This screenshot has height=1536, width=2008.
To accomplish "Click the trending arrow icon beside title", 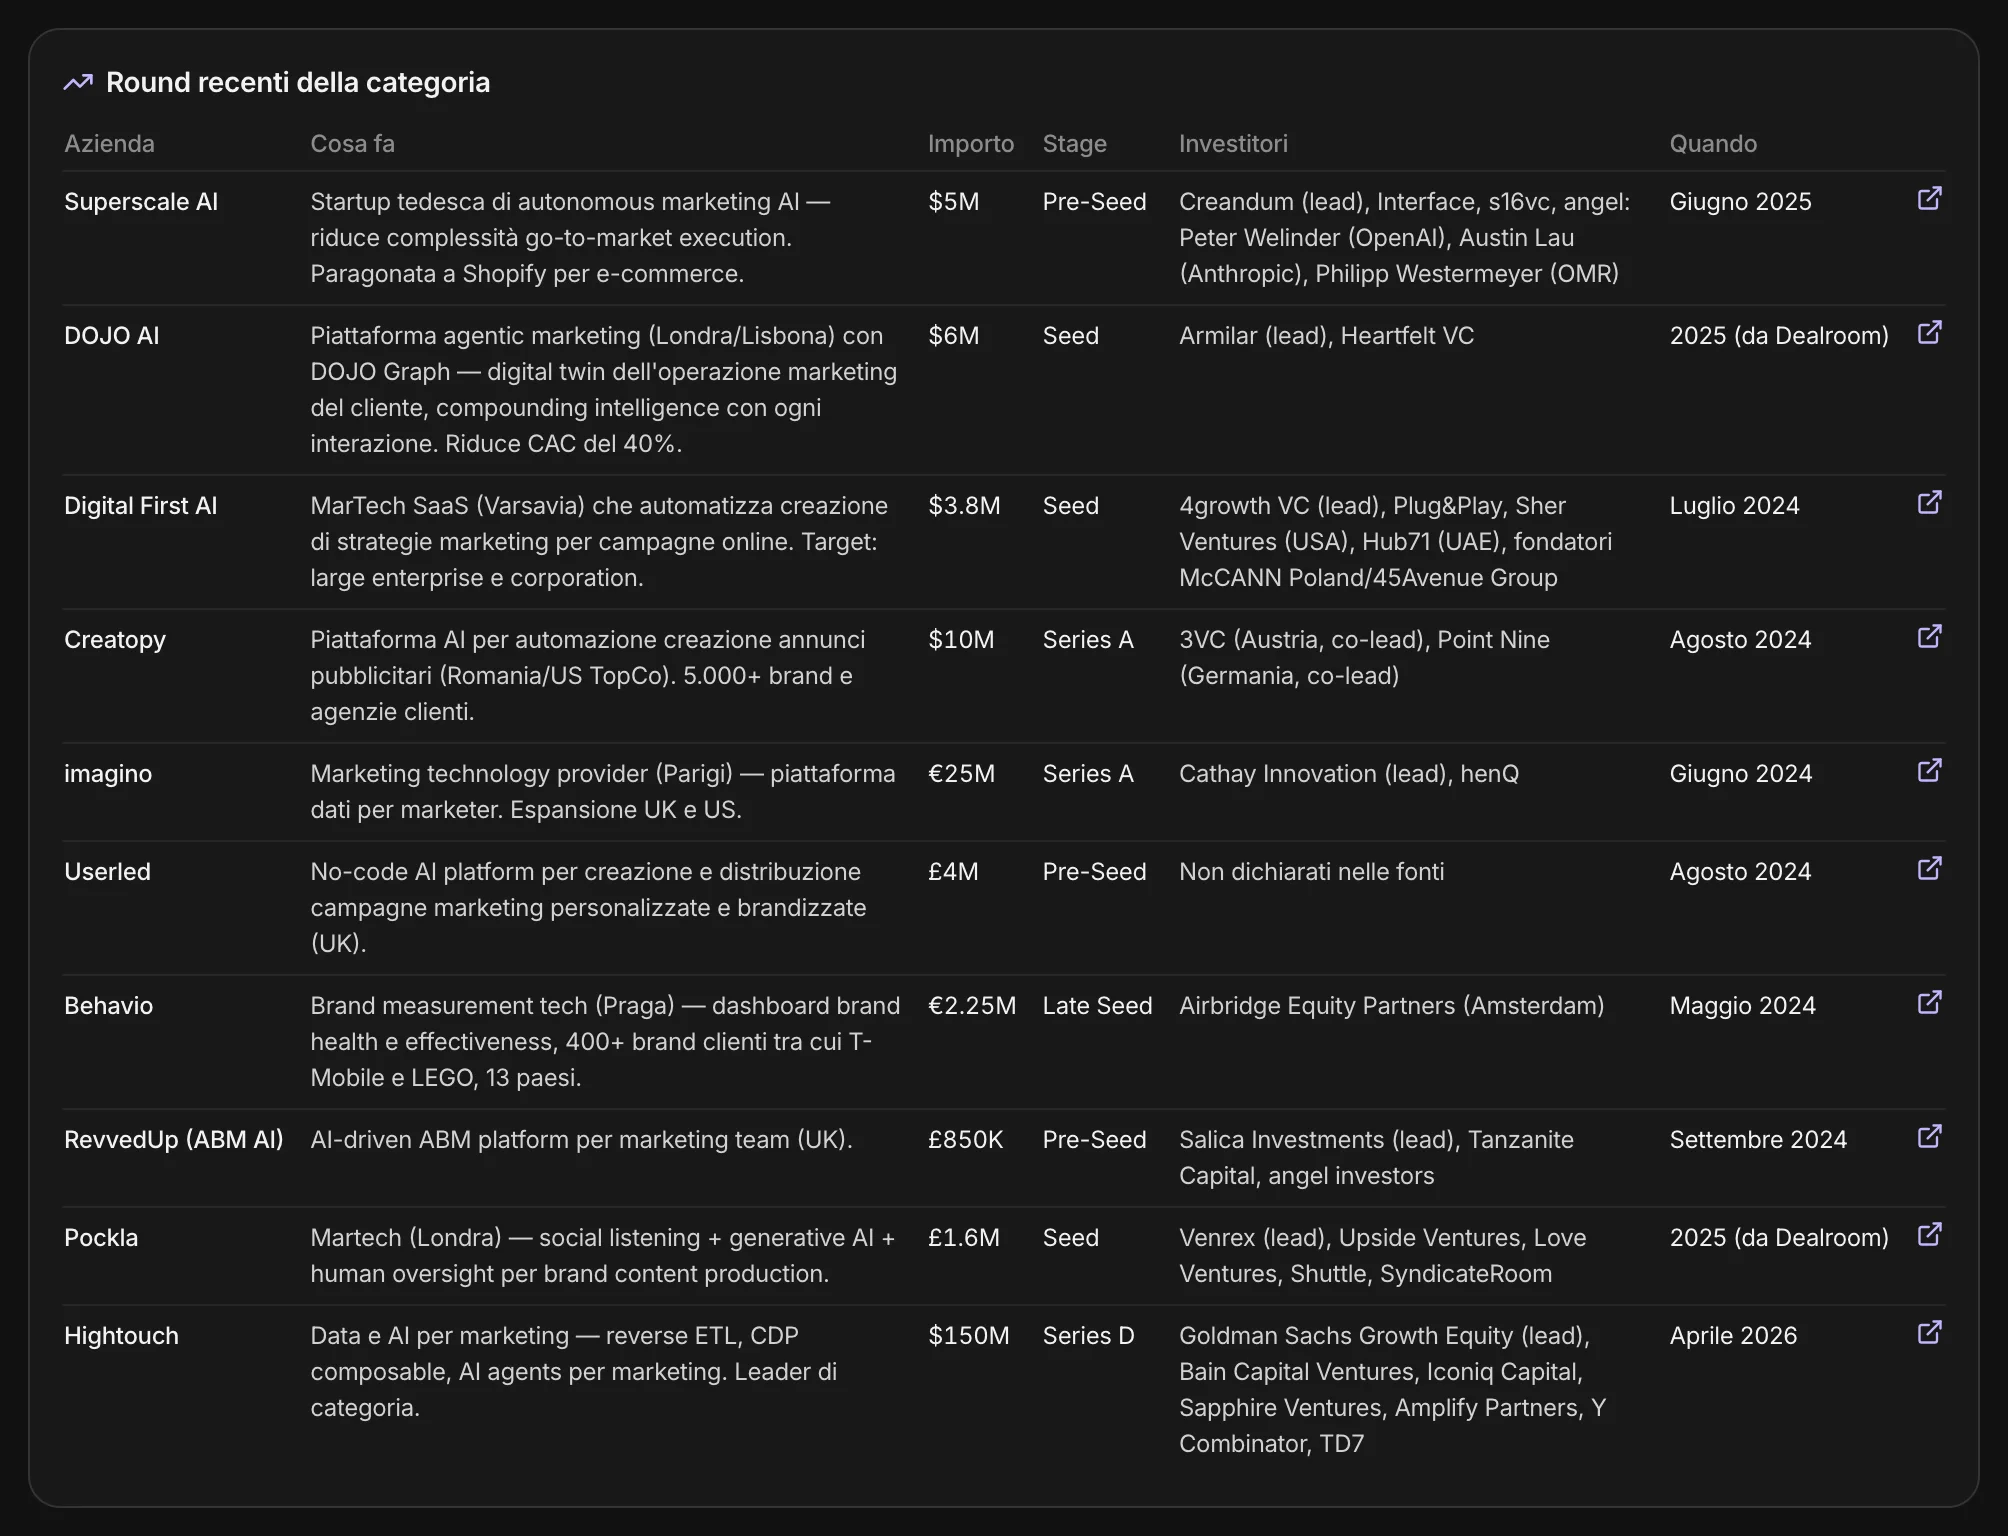I will point(78,82).
